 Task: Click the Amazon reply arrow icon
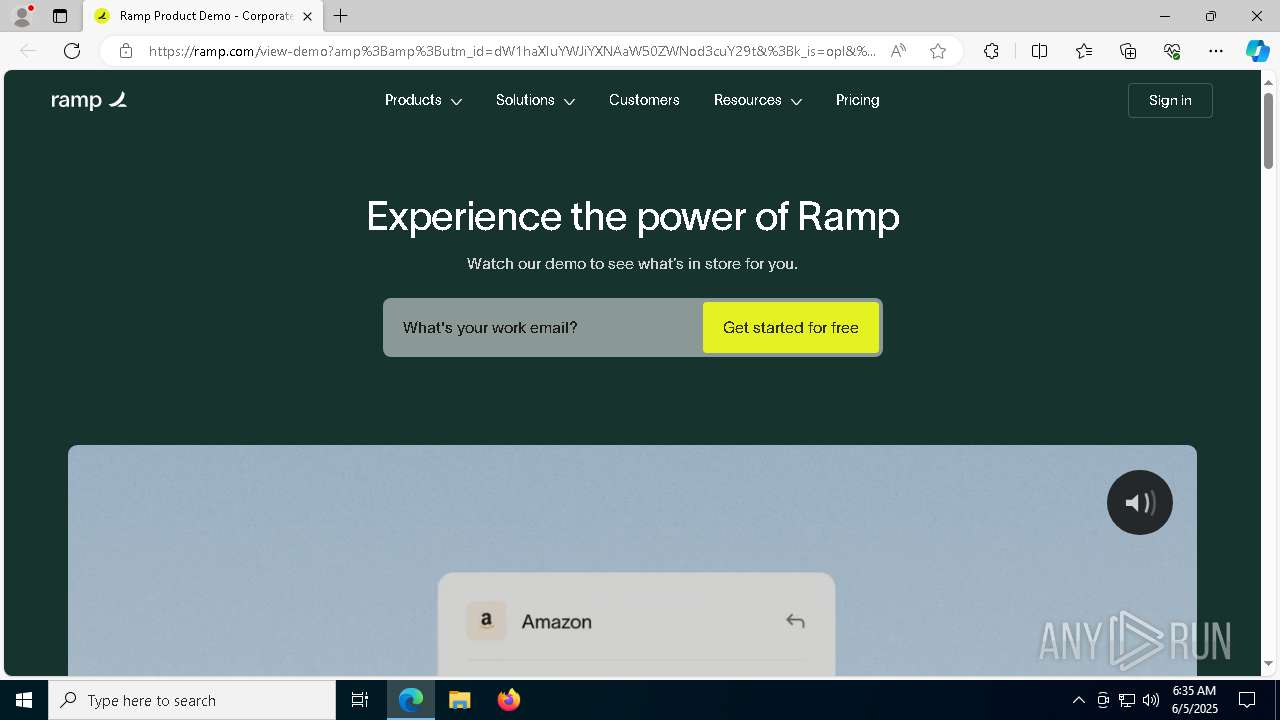tap(795, 621)
